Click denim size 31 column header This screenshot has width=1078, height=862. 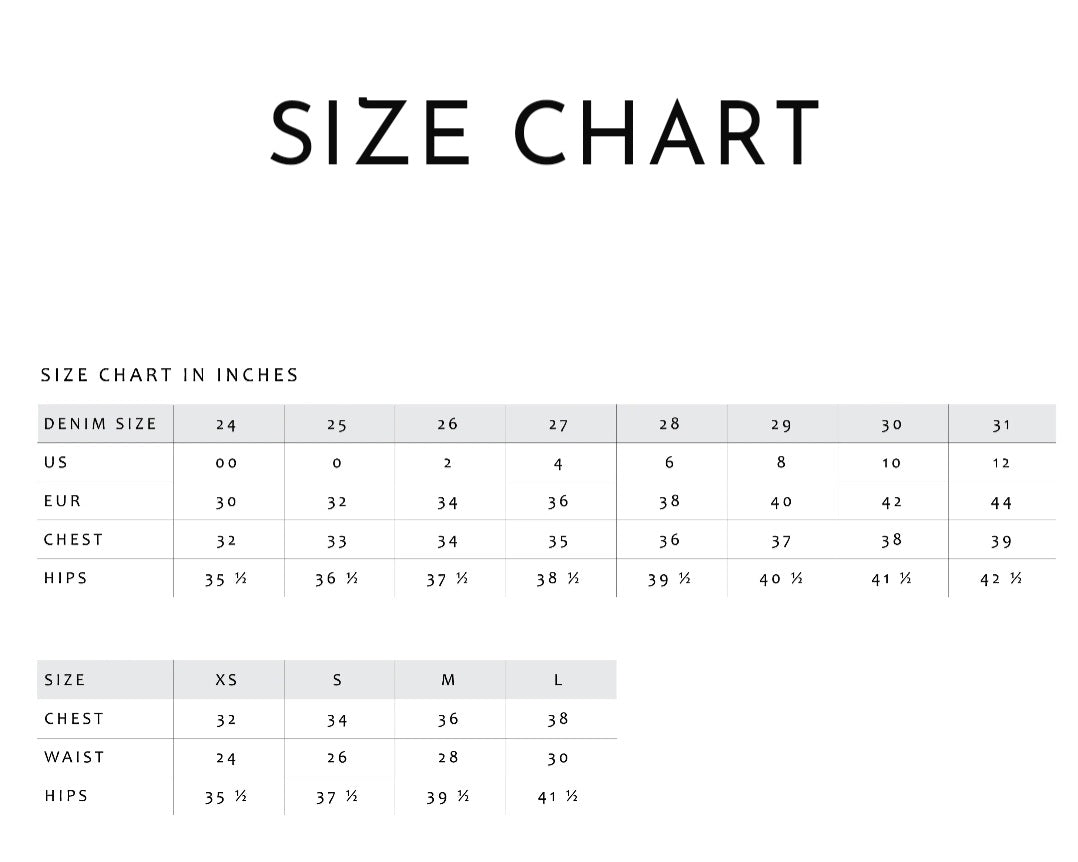(1002, 425)
